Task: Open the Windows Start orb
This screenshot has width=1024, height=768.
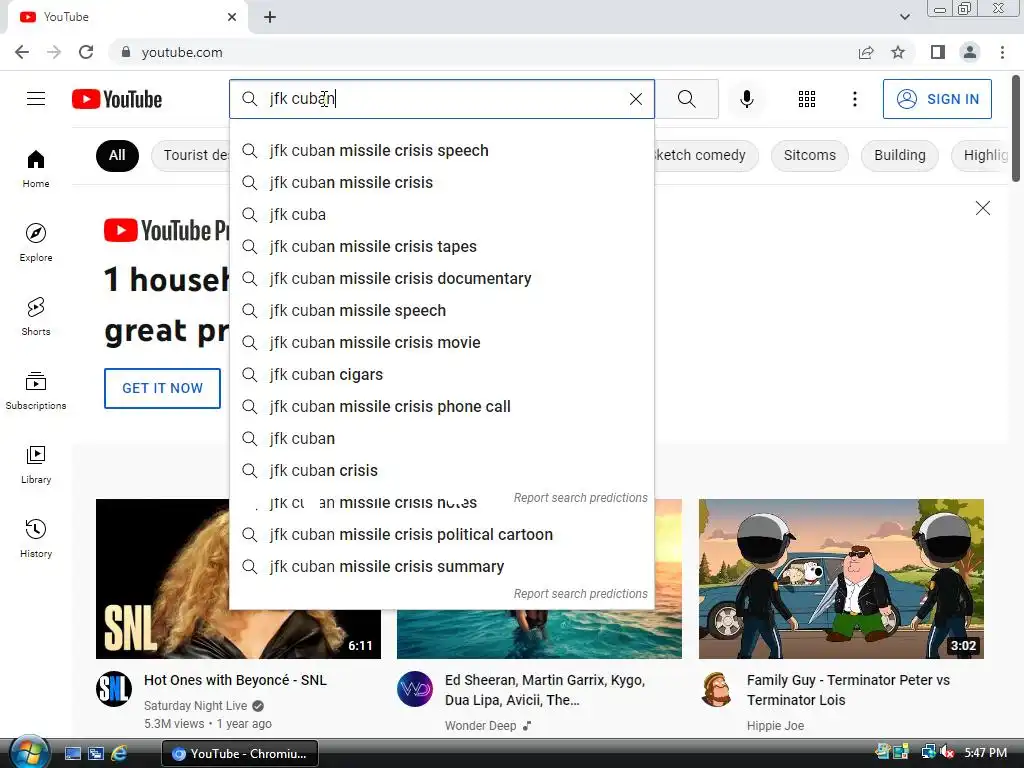Action: pyautogui.click(x=28, y=753)
